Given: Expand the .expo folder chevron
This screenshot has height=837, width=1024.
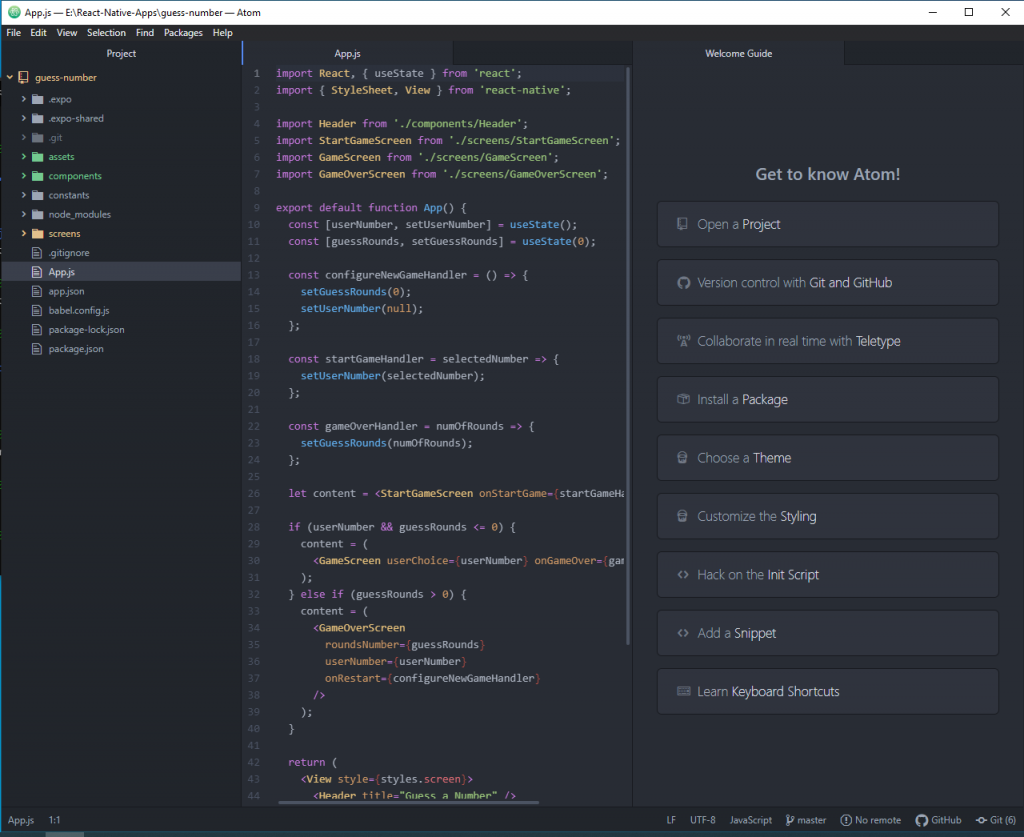Looking at the screenshot, I should click(24, 99).
